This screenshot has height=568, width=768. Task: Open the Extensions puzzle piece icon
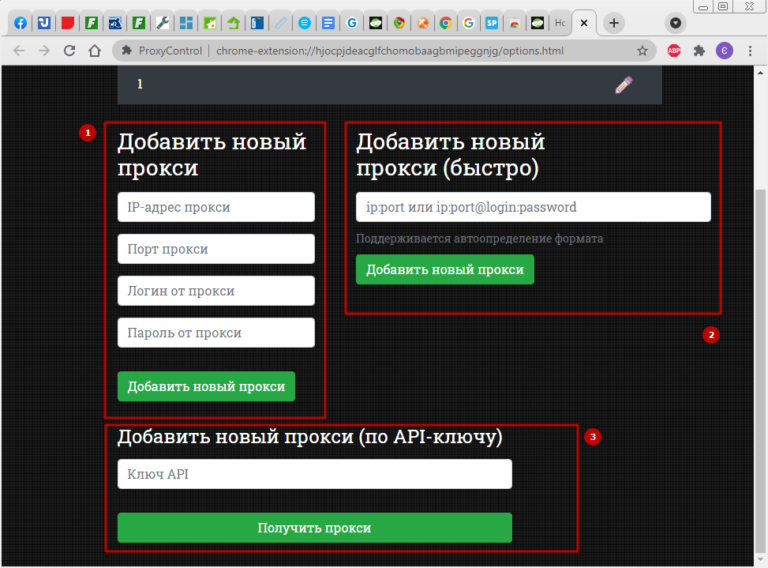point(699,50)
